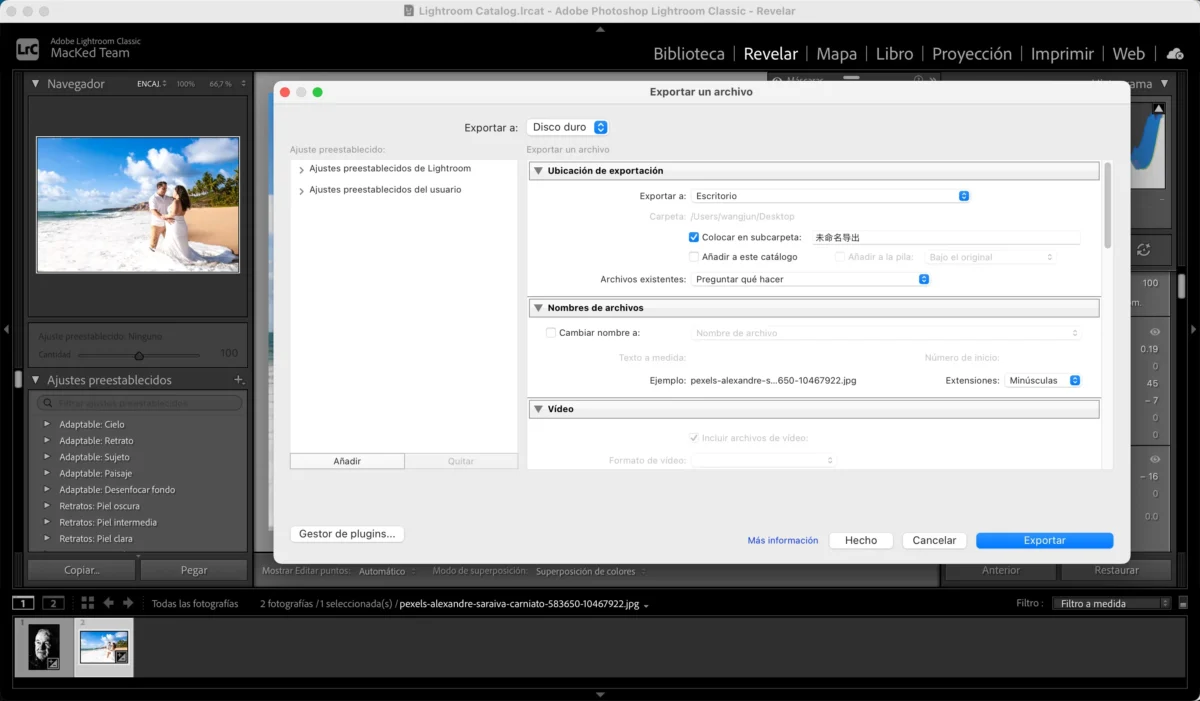Image resolution: width=1200 pixels, height=701 pixels.
Task: Switch to the Biblioteca module
Action: point(689,54)
